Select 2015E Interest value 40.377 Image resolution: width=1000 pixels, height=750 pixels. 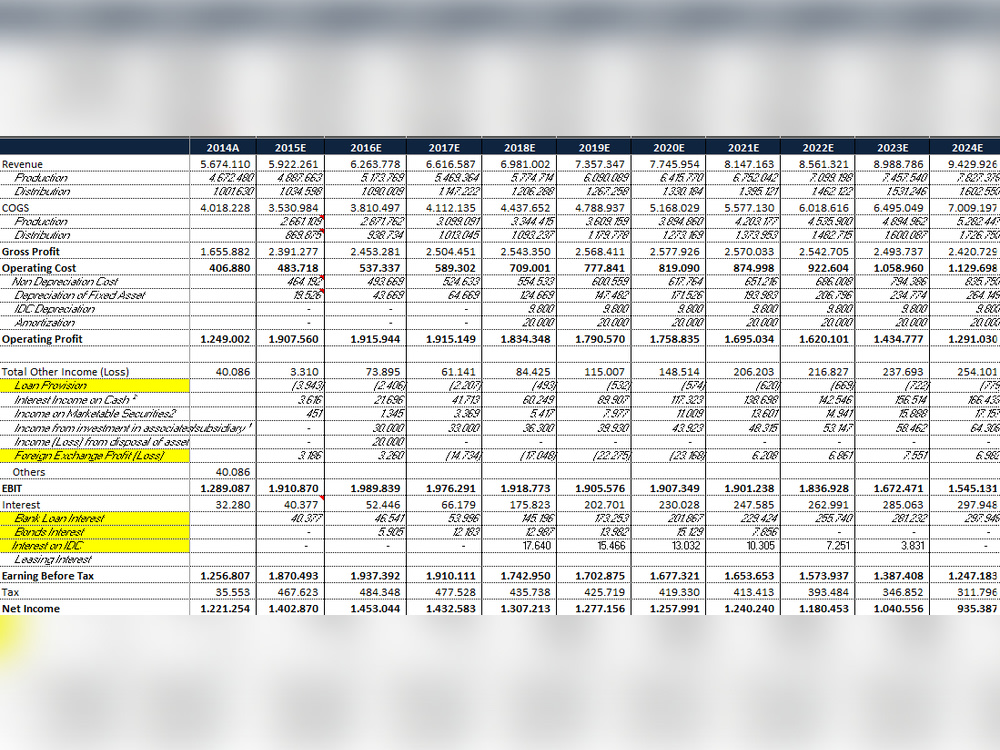(301, 504)
